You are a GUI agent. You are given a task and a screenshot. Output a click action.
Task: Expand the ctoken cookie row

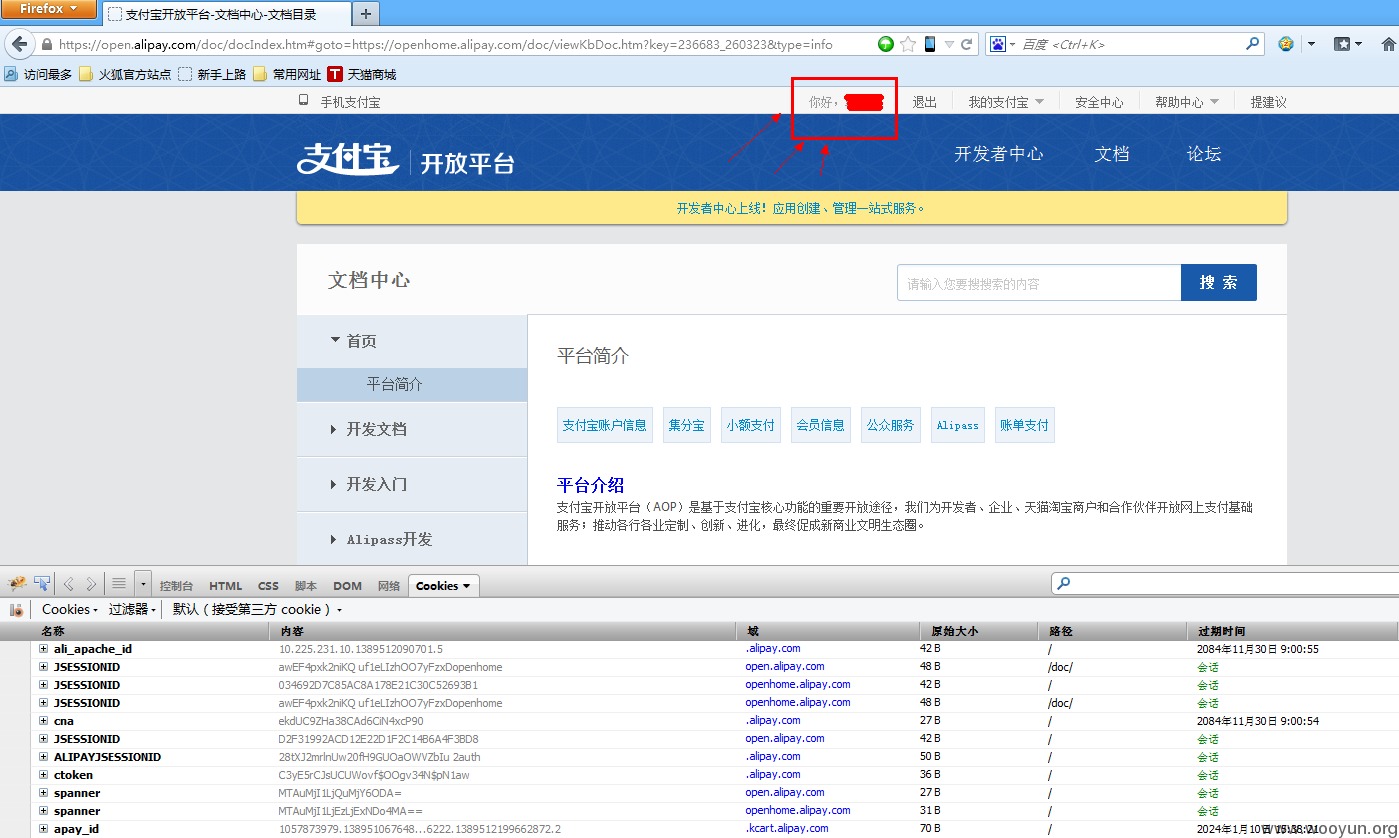(44, 775)
